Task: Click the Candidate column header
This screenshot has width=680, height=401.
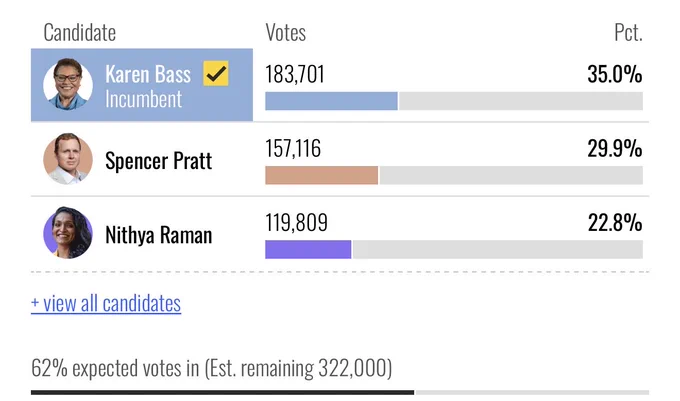Action: (80, 33)
